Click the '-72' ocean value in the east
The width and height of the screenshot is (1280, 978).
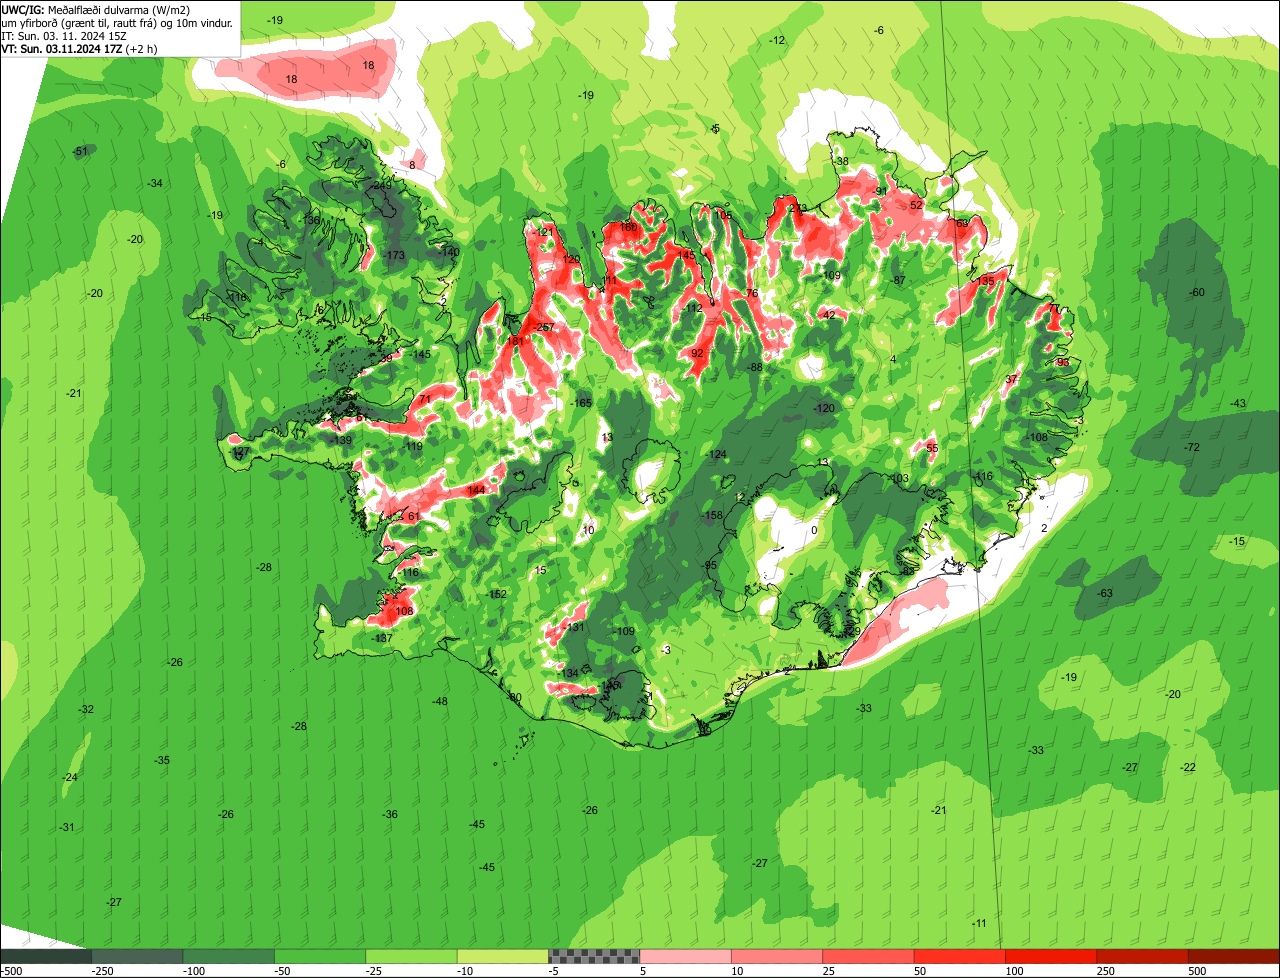tap(1192, 447)
